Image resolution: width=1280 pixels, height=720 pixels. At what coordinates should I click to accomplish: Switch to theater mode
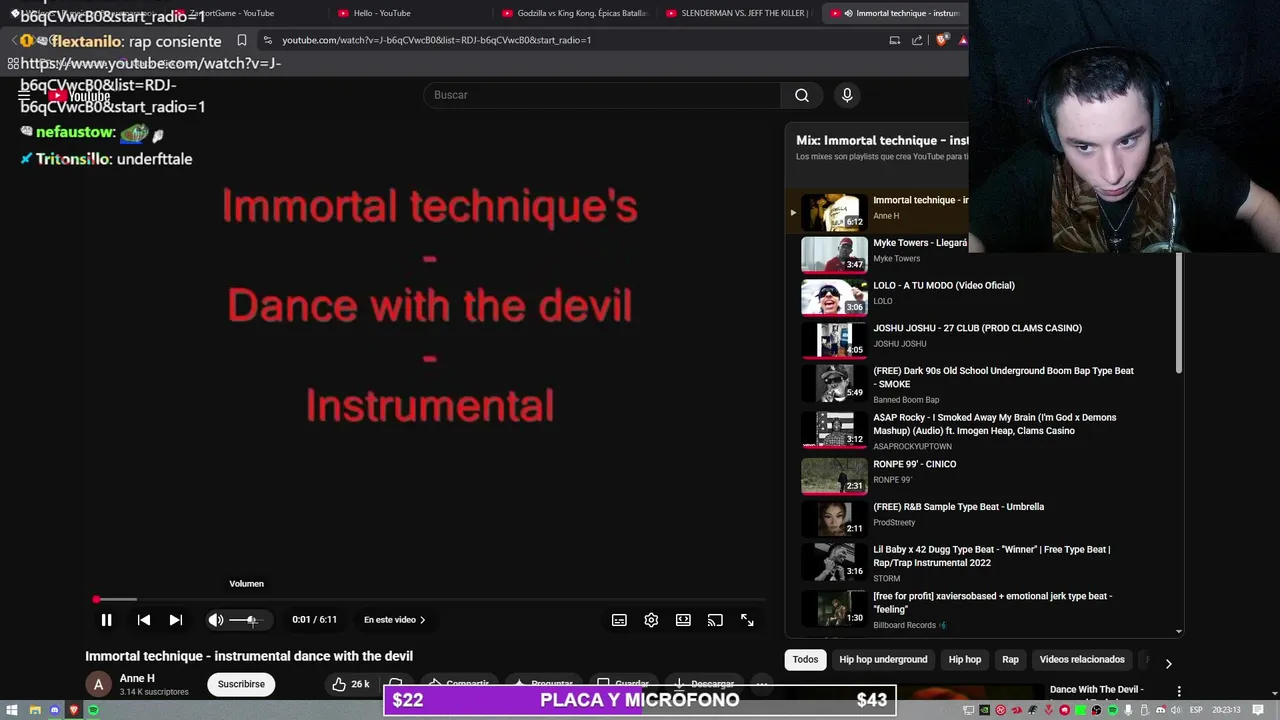tap(683, 620)
